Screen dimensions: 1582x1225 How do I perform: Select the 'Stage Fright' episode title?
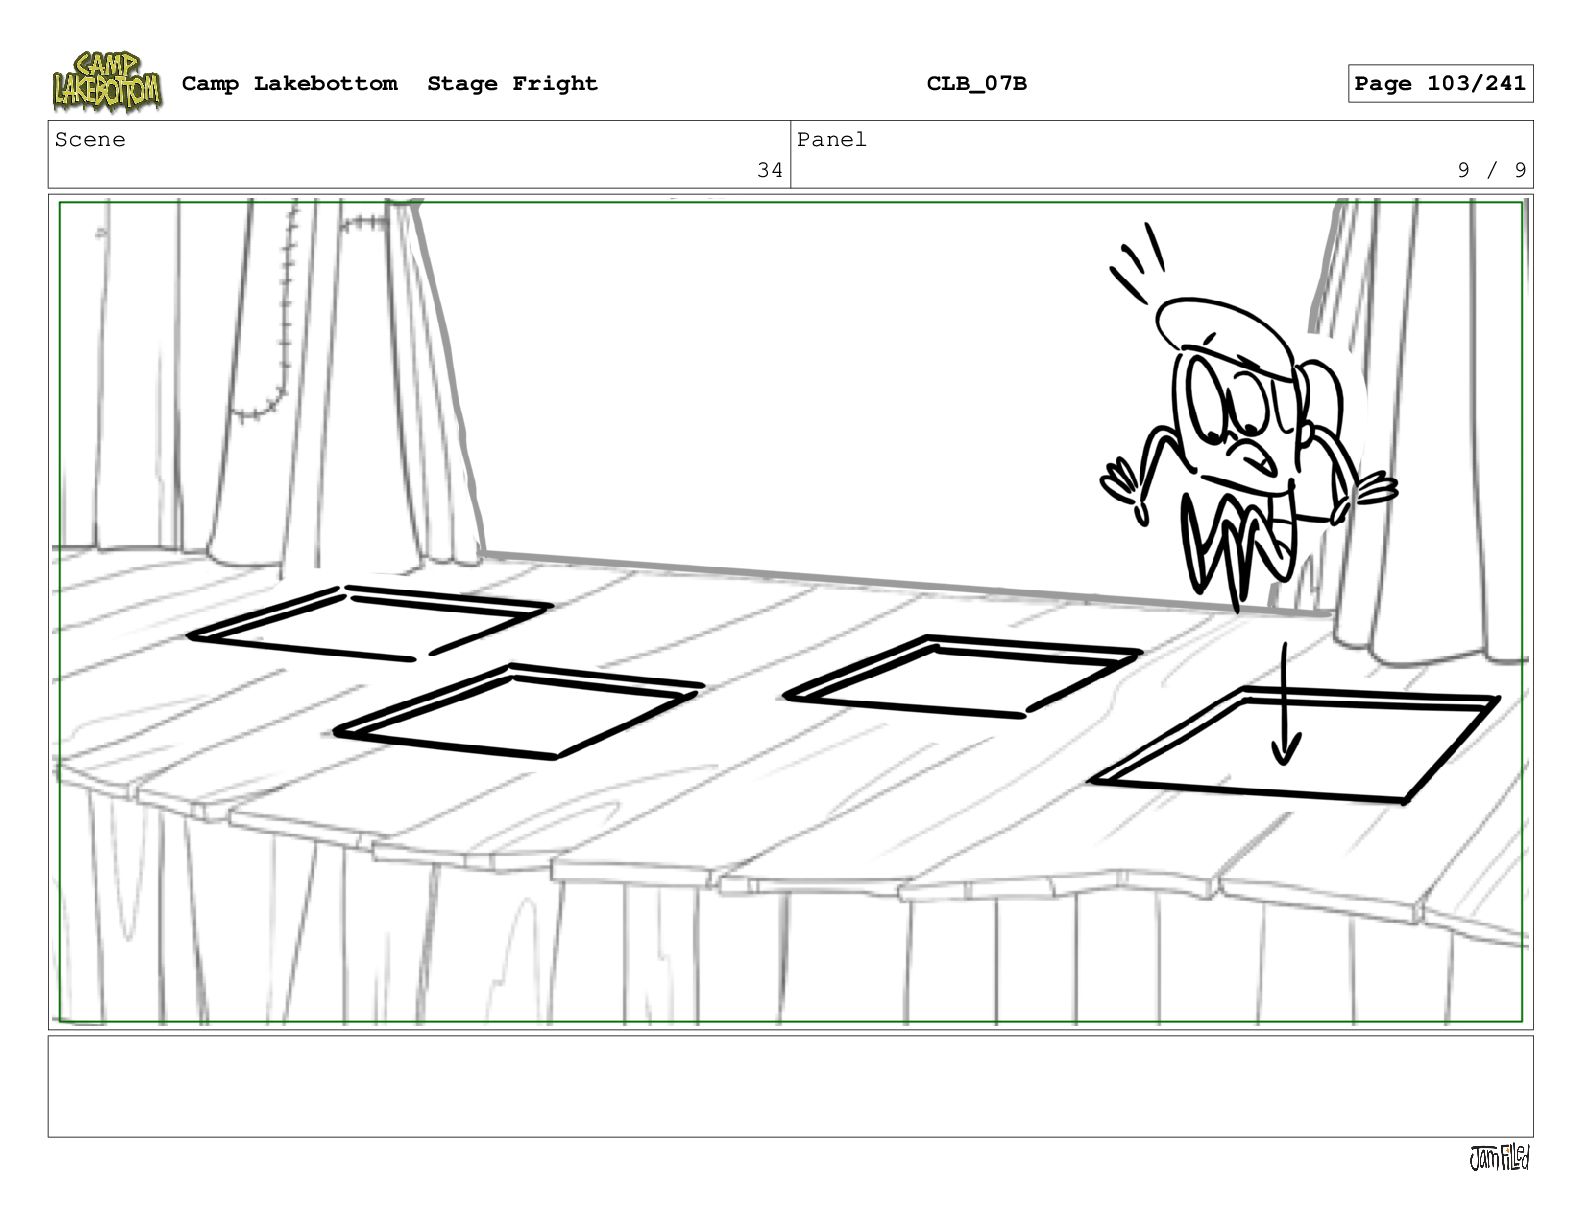[512, 84]
